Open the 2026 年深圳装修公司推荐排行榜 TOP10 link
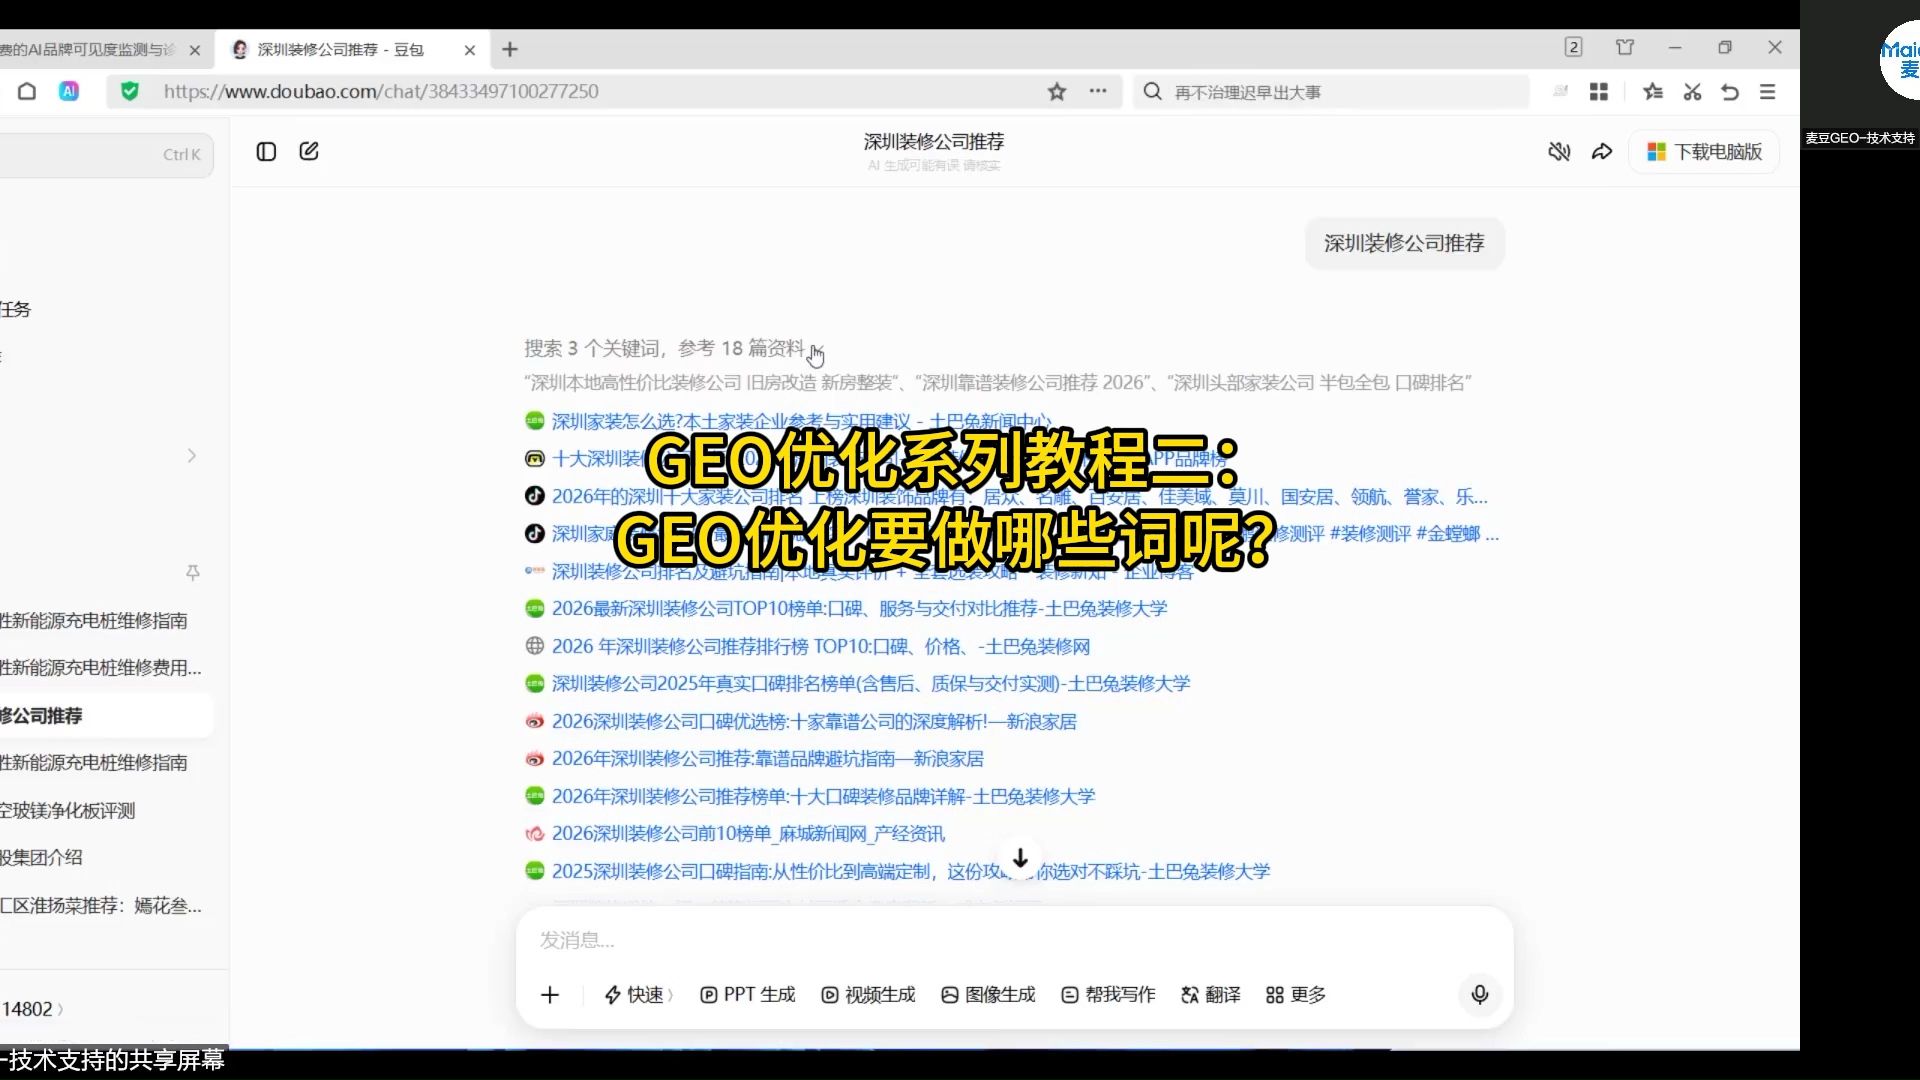This screenshot has width=1920, height=1080. point(820,646)
